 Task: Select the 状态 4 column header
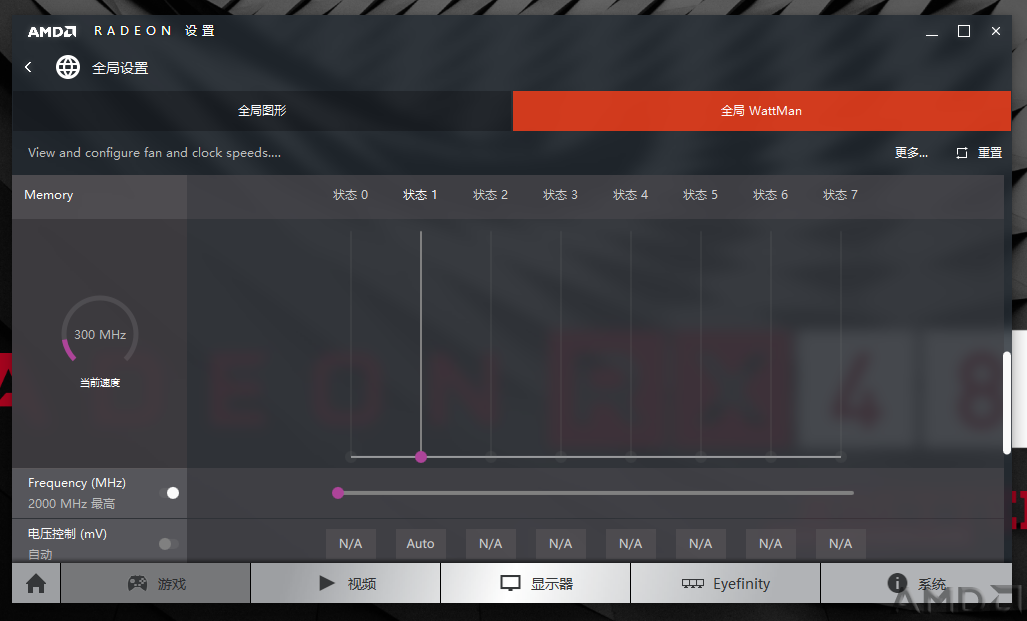[631, 195]
